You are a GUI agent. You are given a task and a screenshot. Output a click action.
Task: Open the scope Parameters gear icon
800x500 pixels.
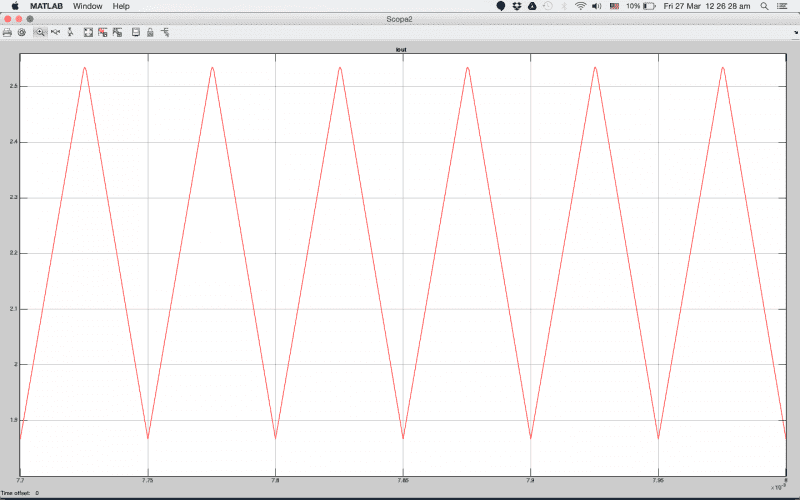pyautogui.click(x=21, y=32)
